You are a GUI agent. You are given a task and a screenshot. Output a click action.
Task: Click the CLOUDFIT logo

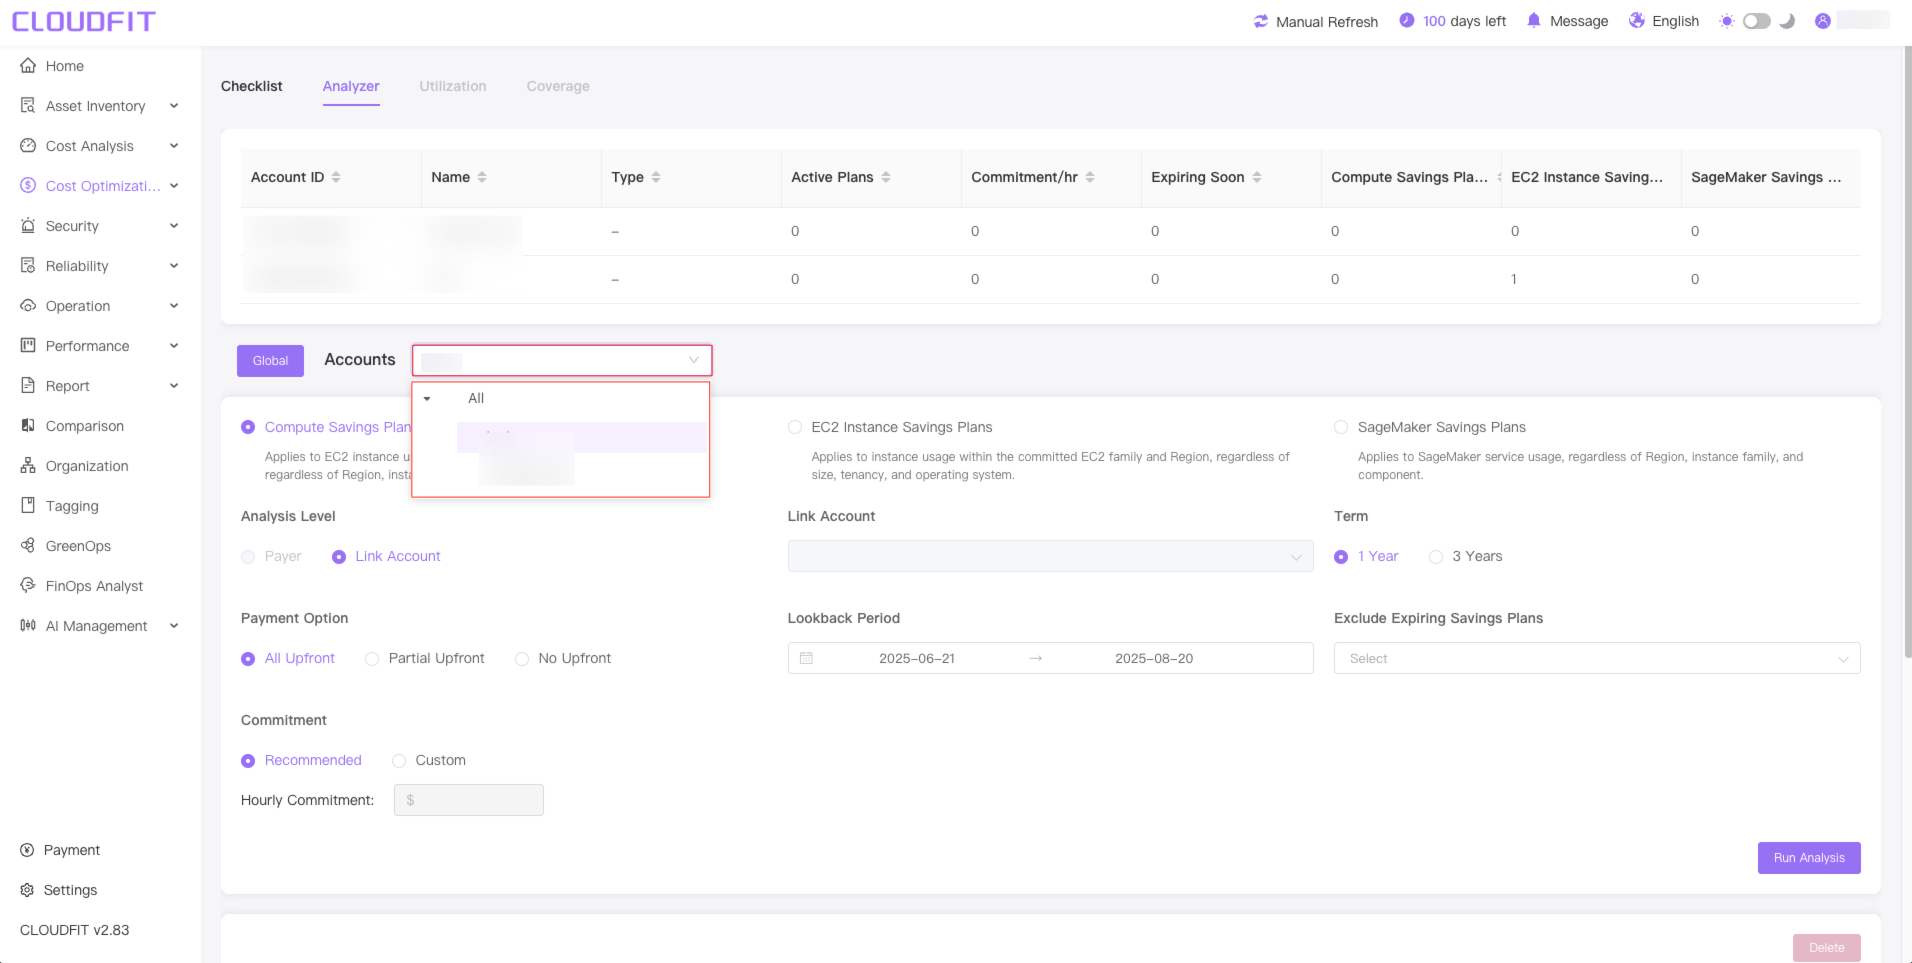[84, 21]
